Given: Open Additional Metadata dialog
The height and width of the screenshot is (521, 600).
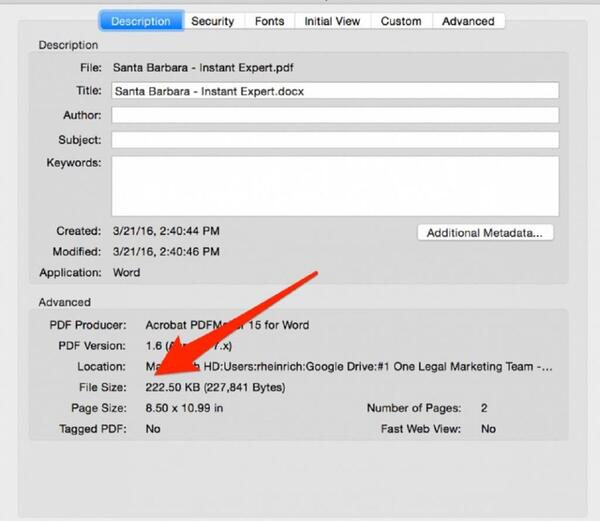Looking at the screenshot, I should coord(485,233).
